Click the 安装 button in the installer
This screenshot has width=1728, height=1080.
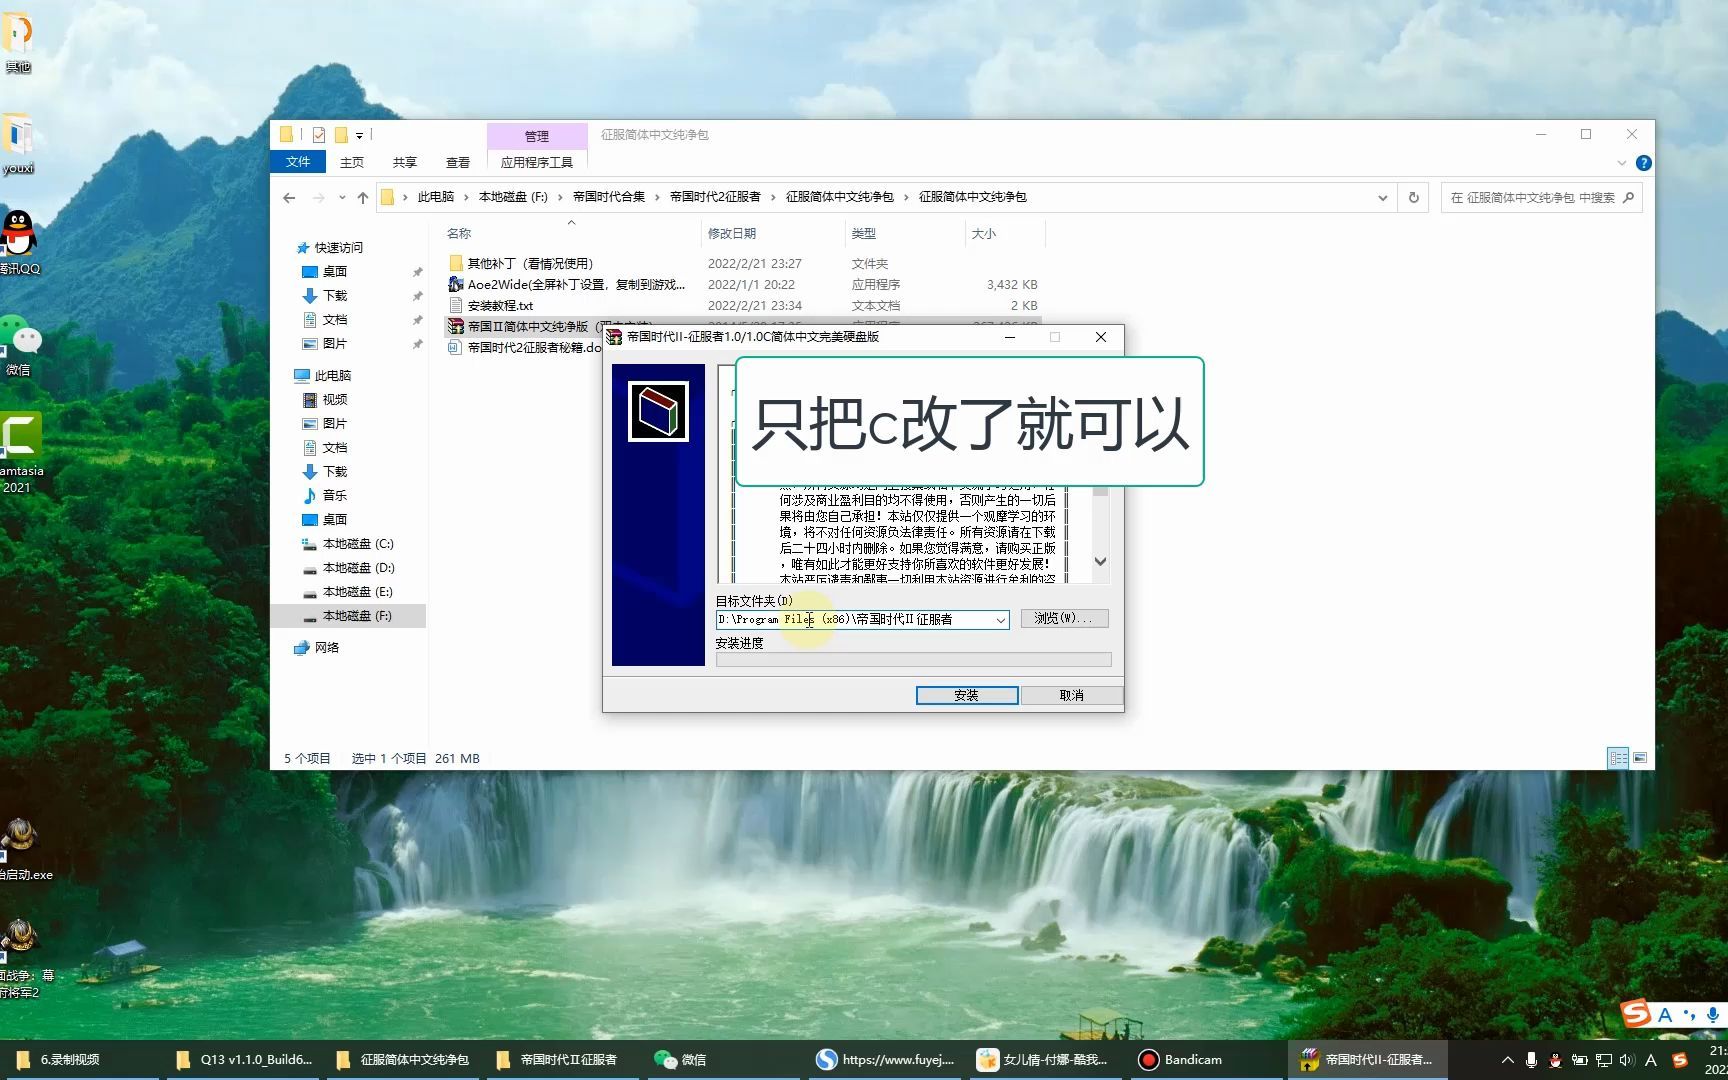[x=967, y=695]
